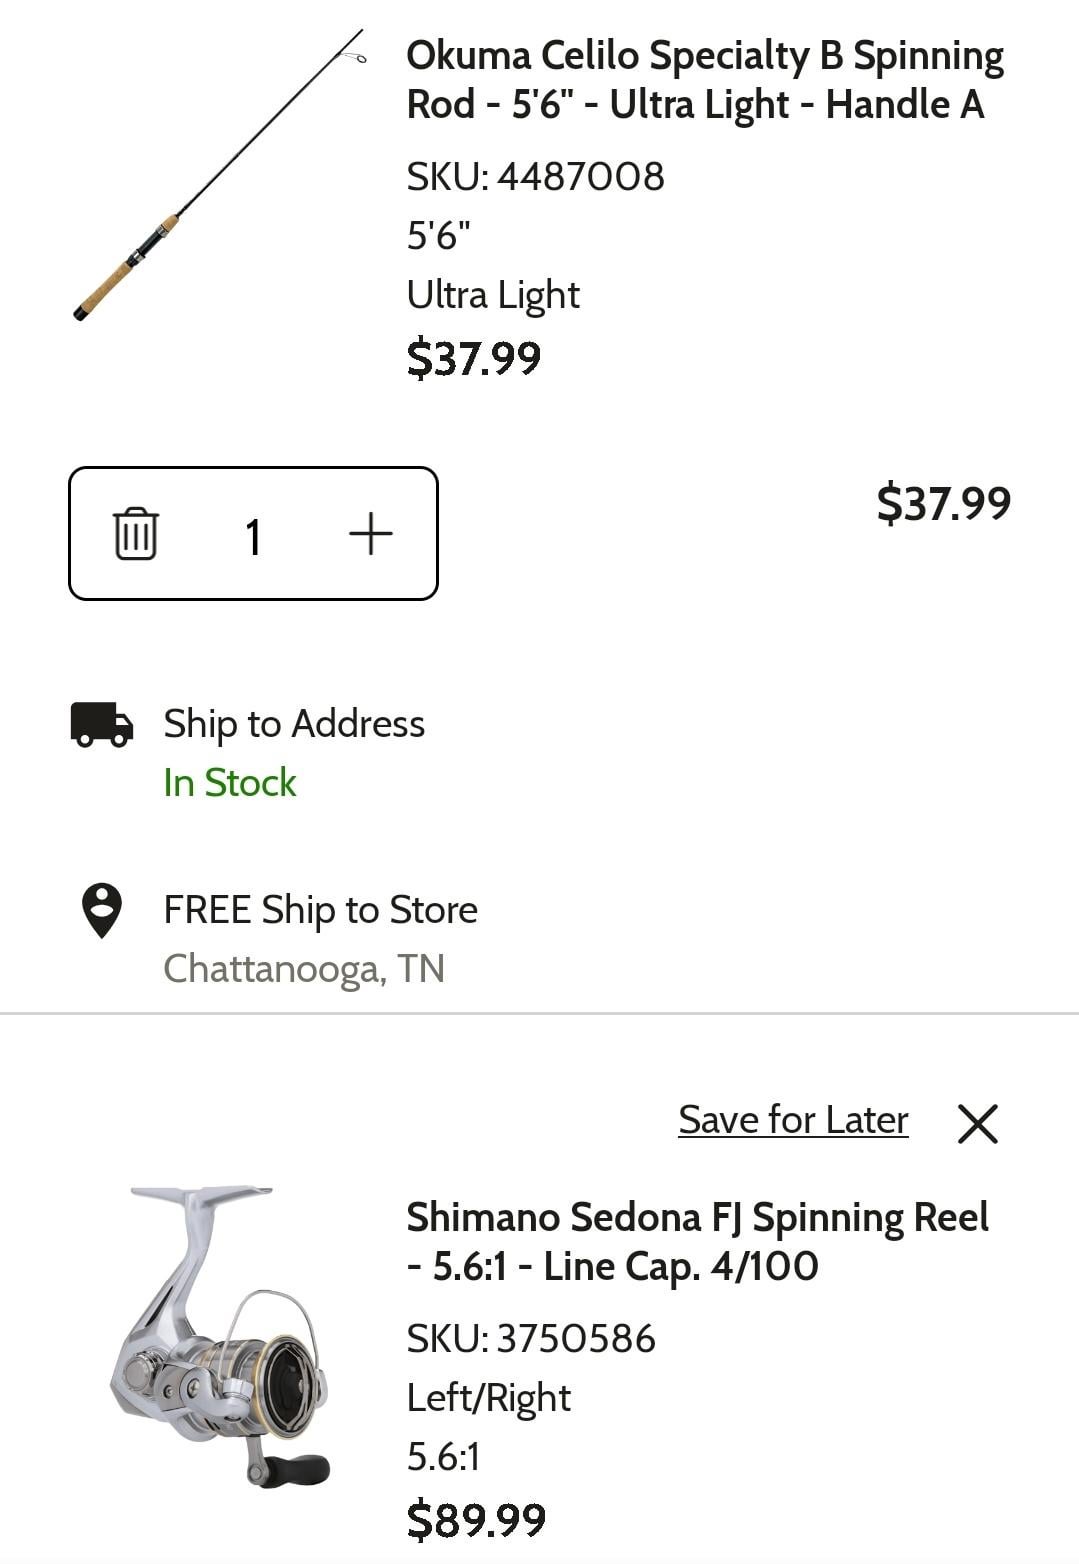The height and width of the screenshot is (1564, 1079).
Task: View the Okuma spinning rod thumbnail
Action: coord(220,176)
